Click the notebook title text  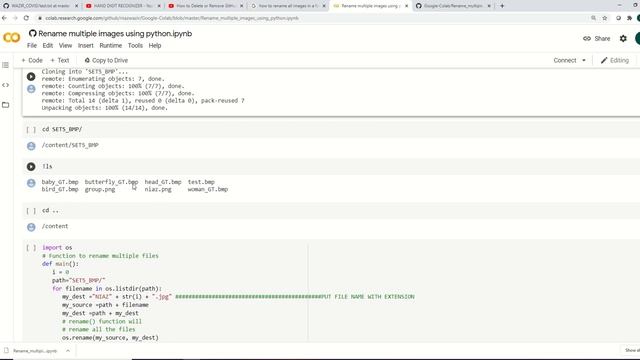115,33
